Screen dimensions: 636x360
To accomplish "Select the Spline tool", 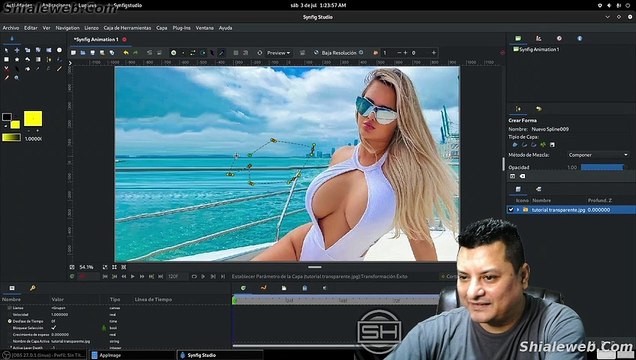I will point(49,60).
